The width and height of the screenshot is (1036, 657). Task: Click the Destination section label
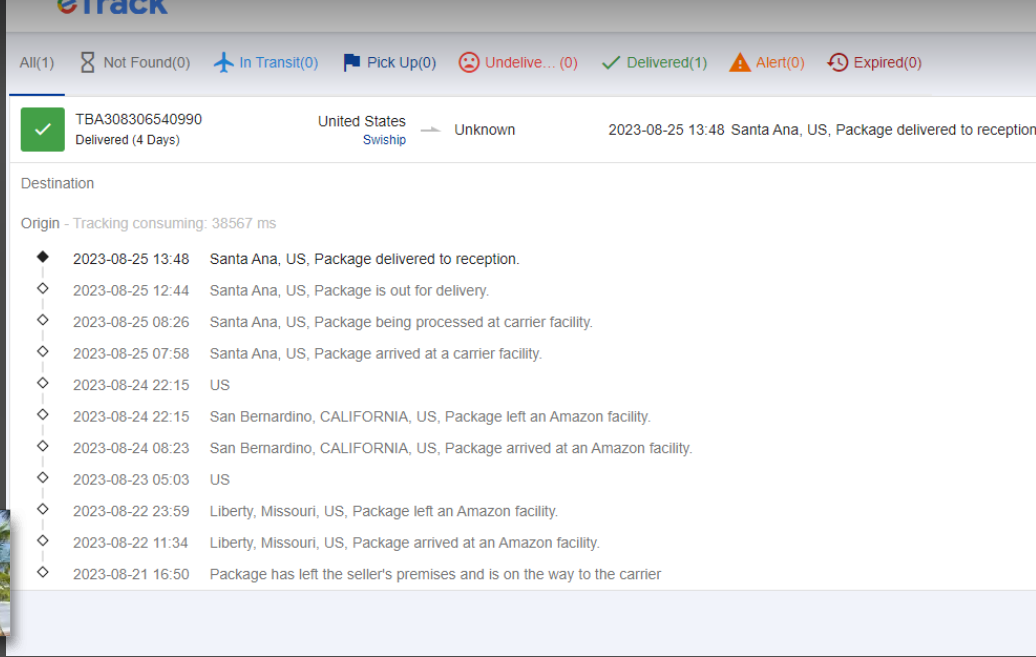57,184
